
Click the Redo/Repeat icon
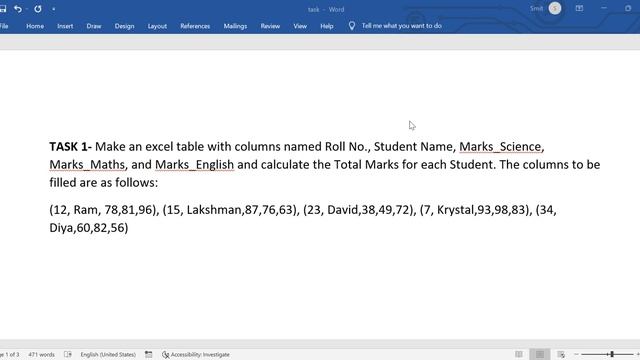tap(38, 9)
